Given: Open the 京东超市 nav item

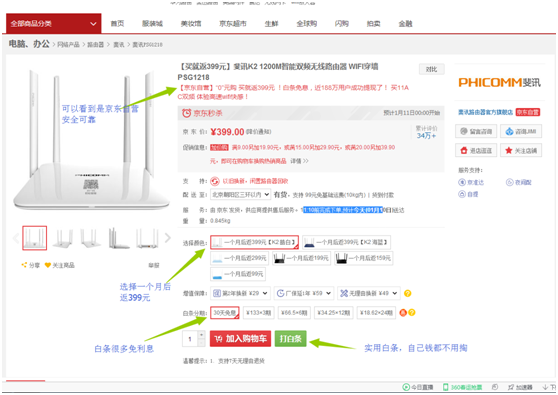Looking at the screenshot, I should click(x=232, y=24).
